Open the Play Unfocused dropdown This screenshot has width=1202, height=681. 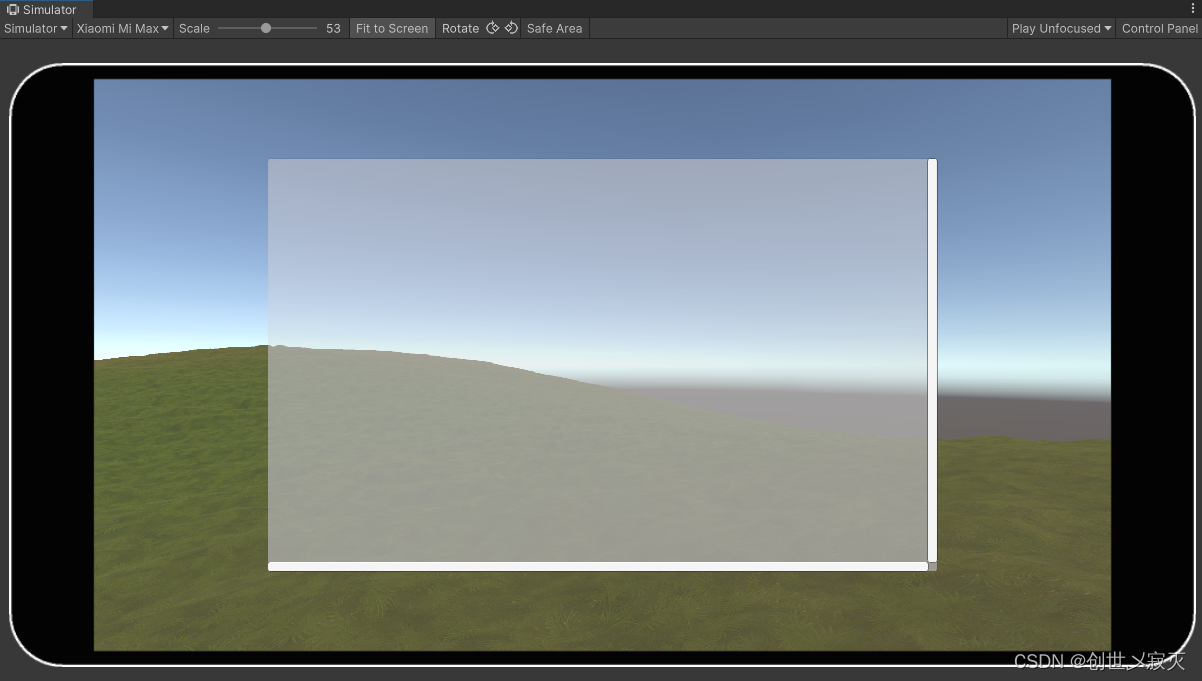[1059, 28]
